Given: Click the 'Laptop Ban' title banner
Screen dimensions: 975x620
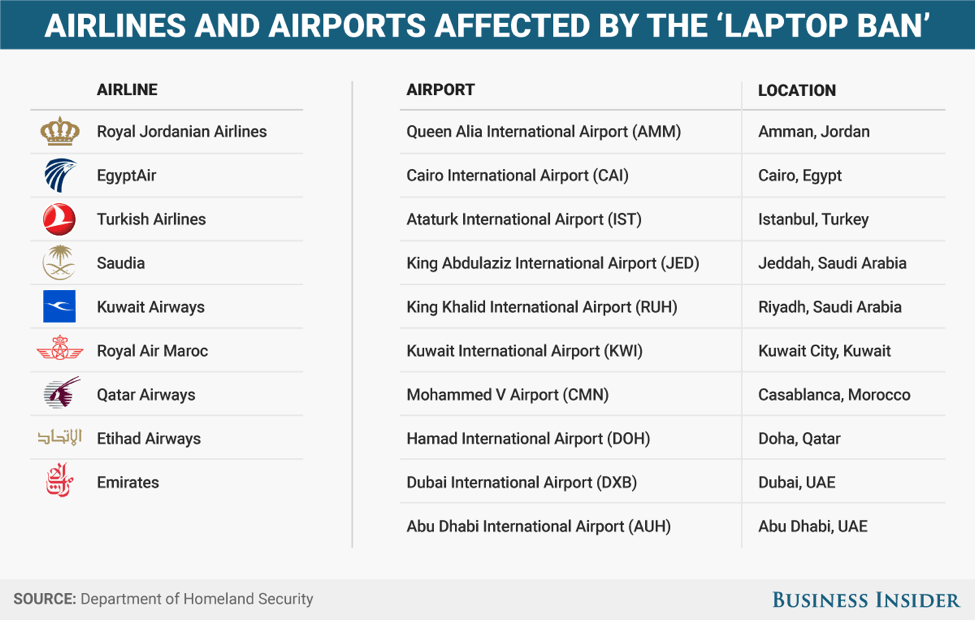Looking at the screenshot, I should pos(488,25).
